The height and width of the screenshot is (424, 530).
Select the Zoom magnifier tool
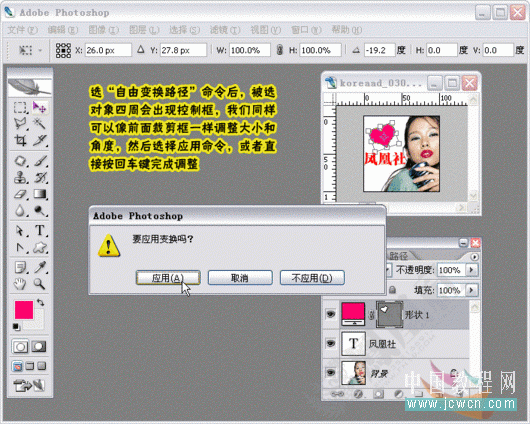(40, 284)
